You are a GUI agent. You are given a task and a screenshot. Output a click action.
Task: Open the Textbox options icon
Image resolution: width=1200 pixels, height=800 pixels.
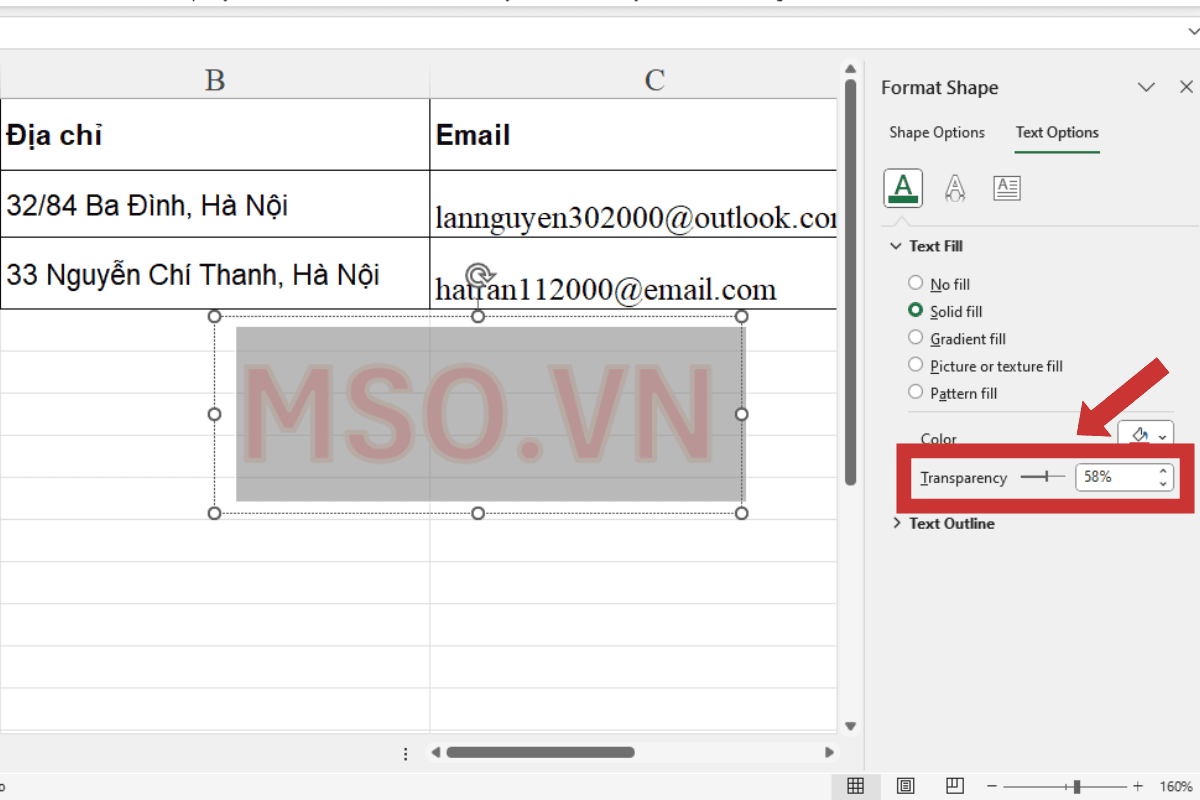[x=1007, y=188]
